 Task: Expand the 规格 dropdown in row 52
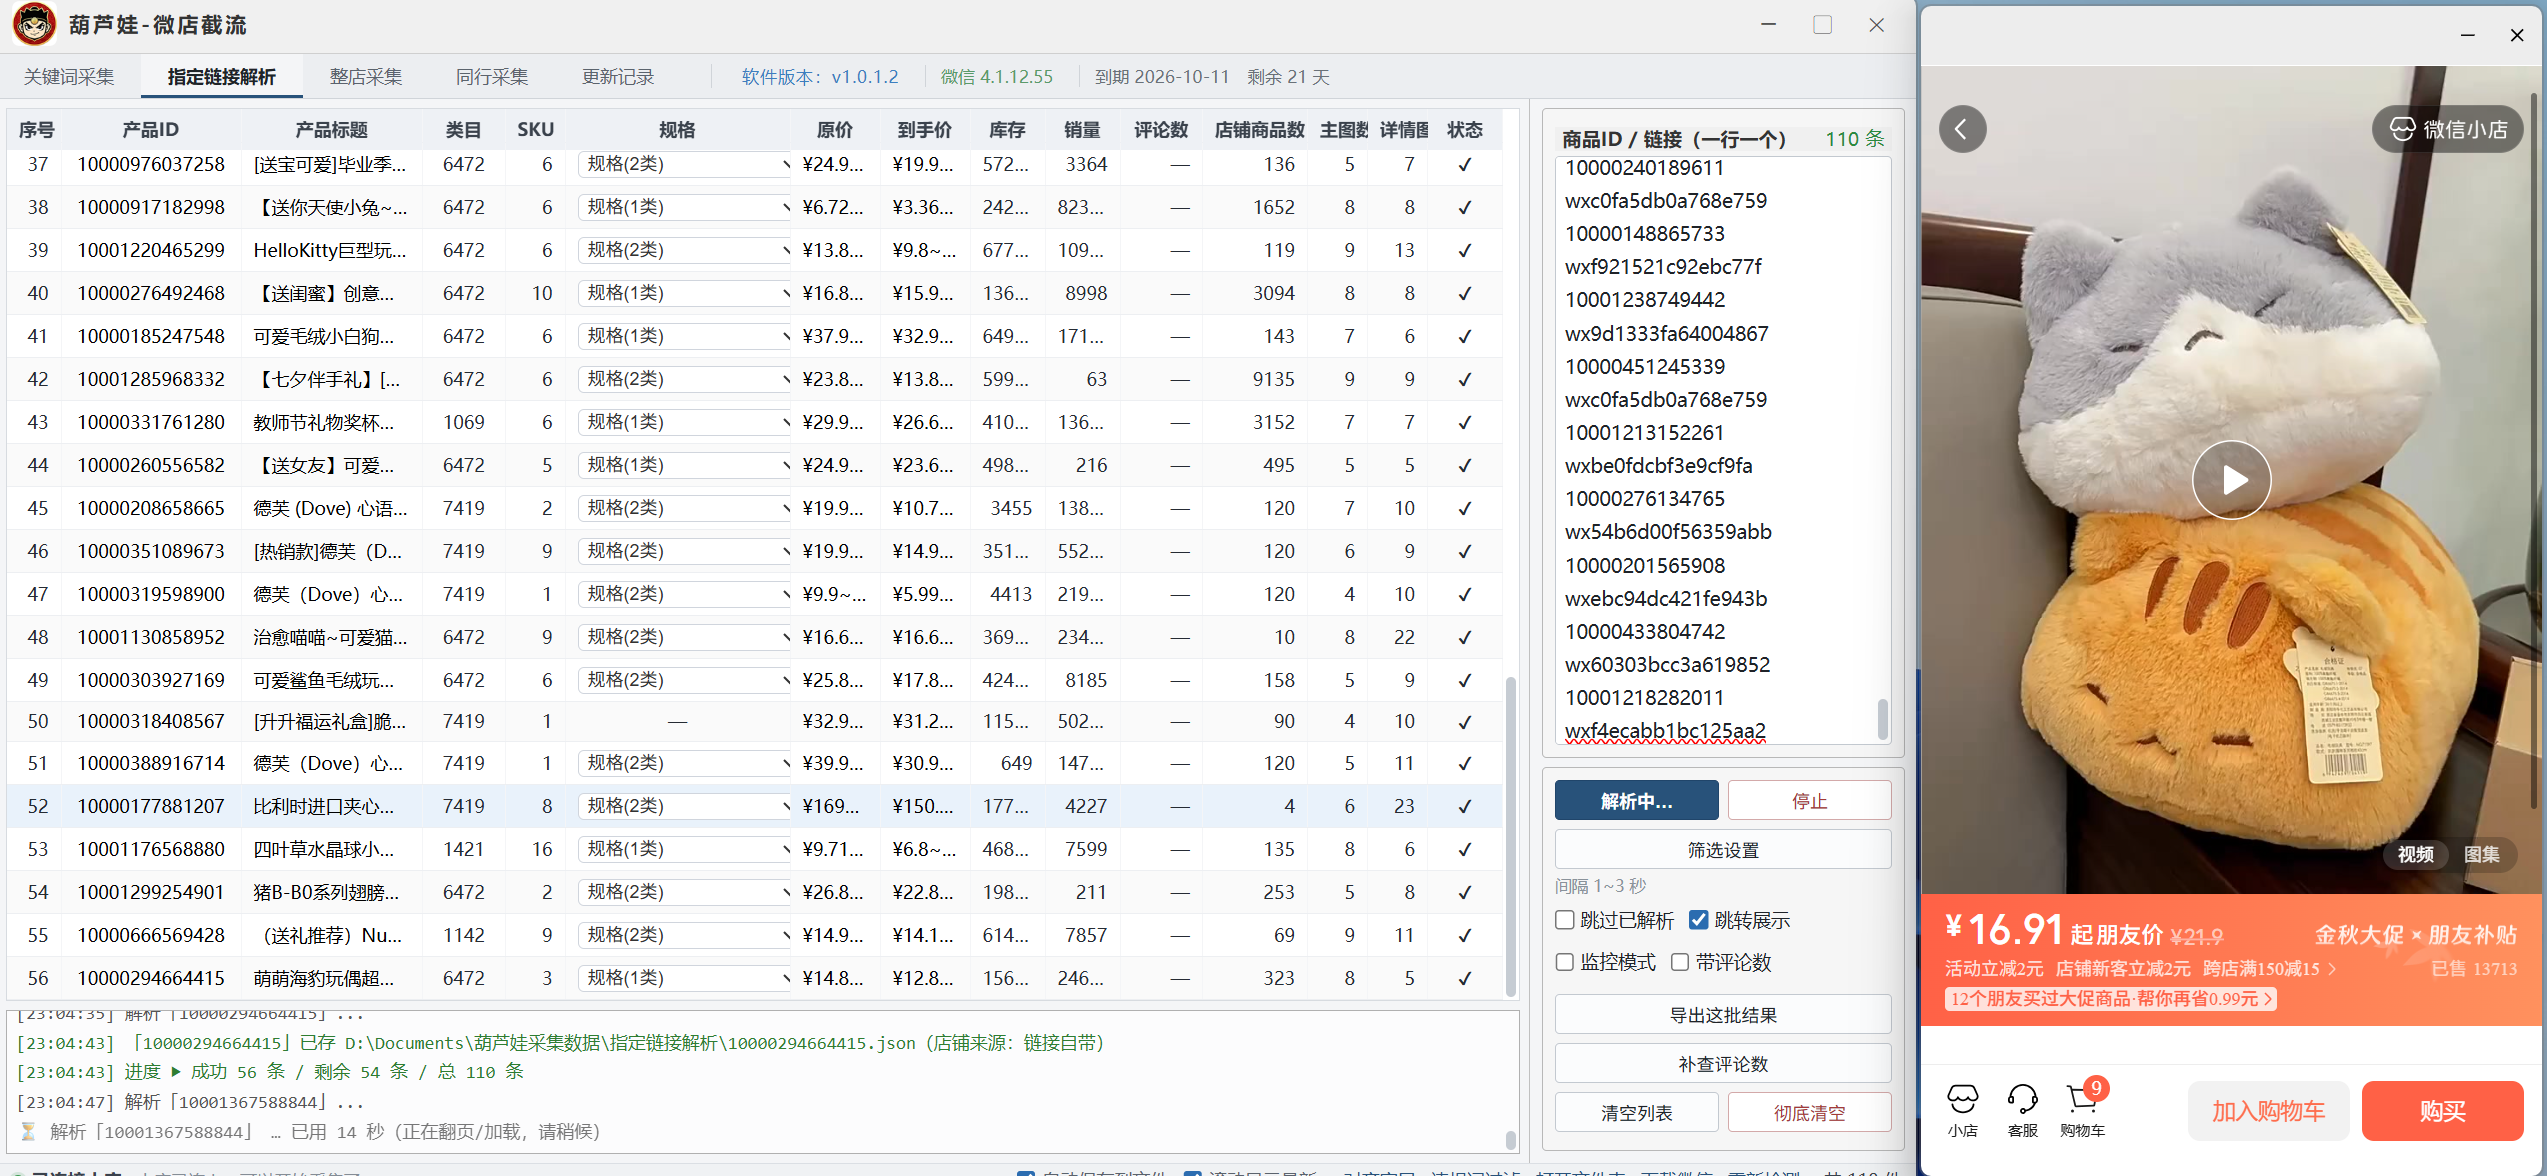(x=684, y=806)
